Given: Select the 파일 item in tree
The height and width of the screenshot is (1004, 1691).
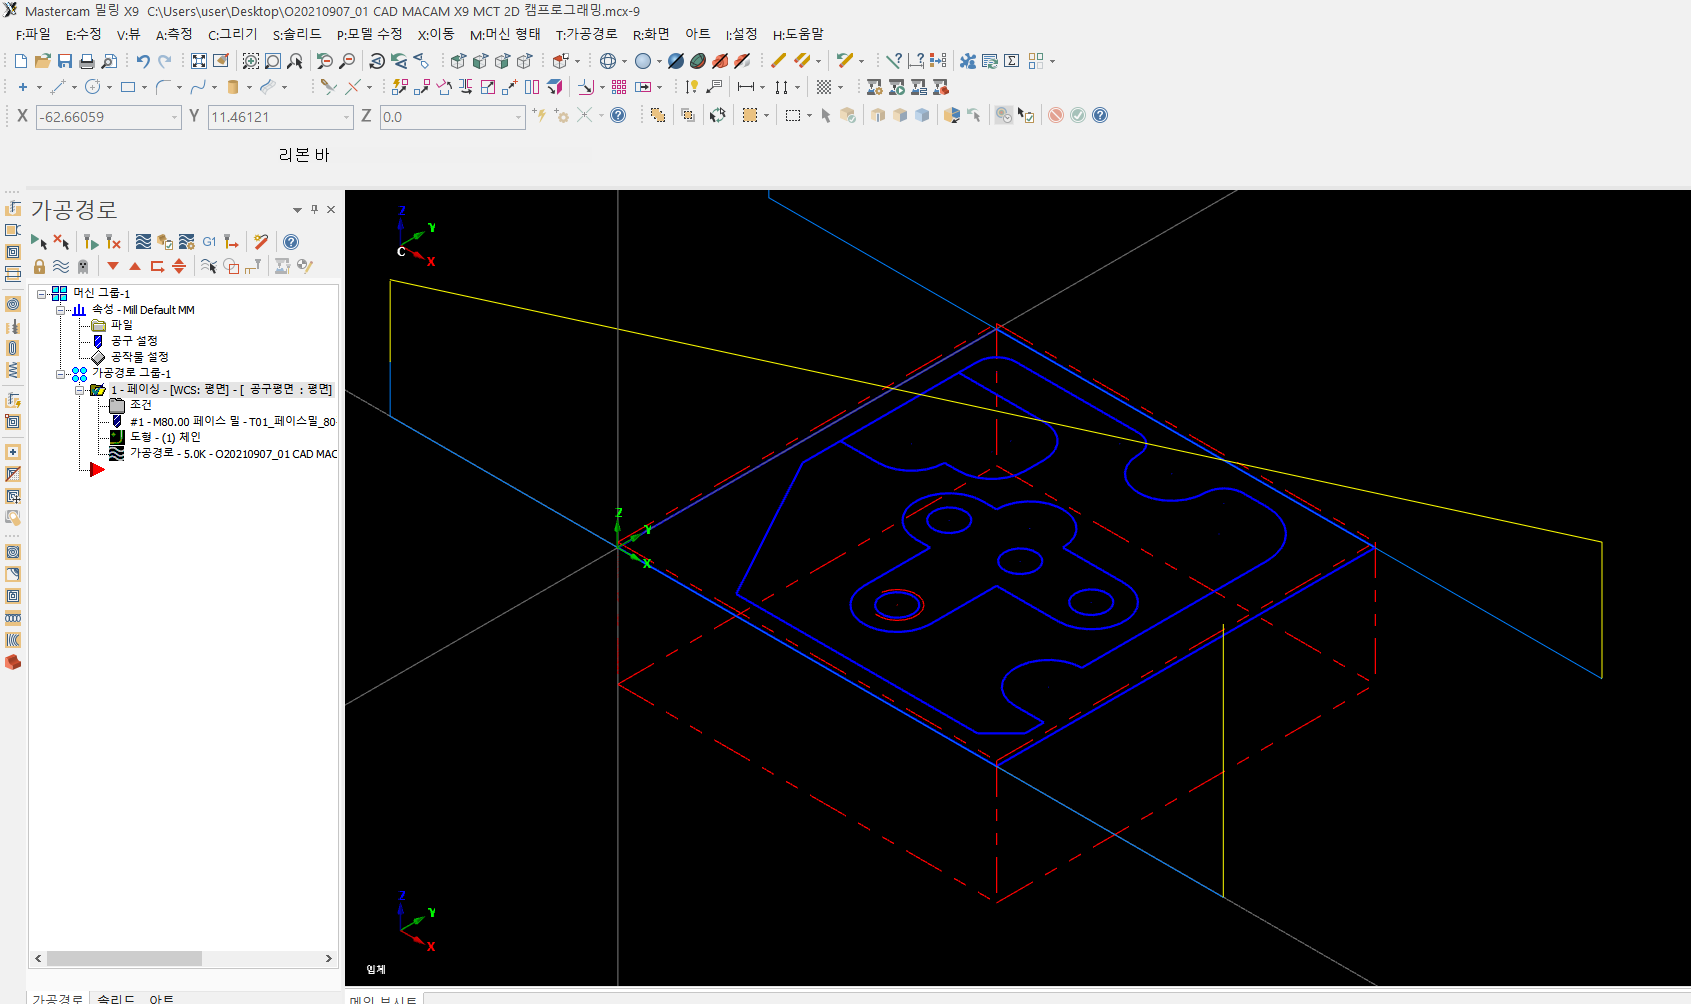Looking at the screenshot, I should pos(121,325).
